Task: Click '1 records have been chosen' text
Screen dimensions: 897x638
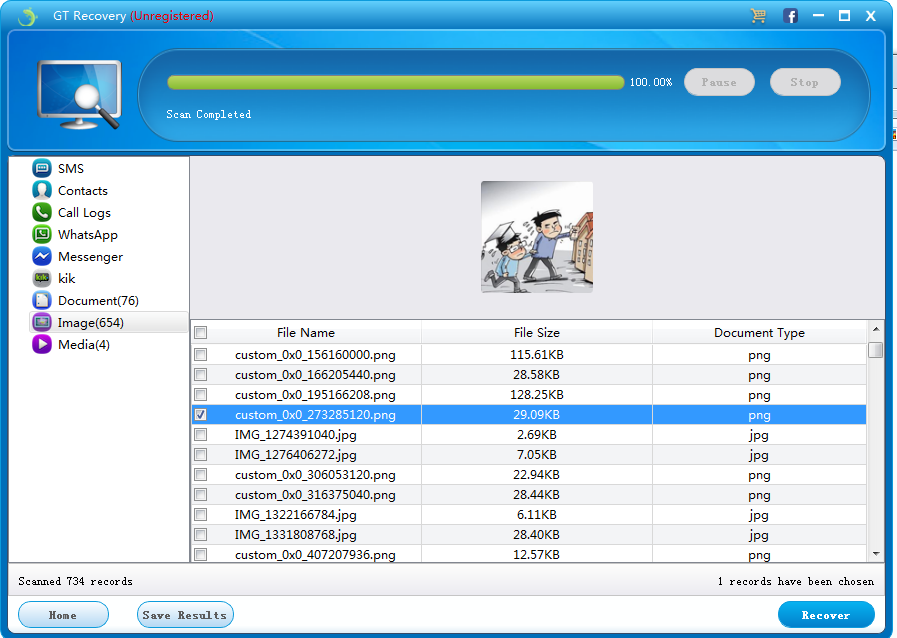Action: click(x=796, y=581)
